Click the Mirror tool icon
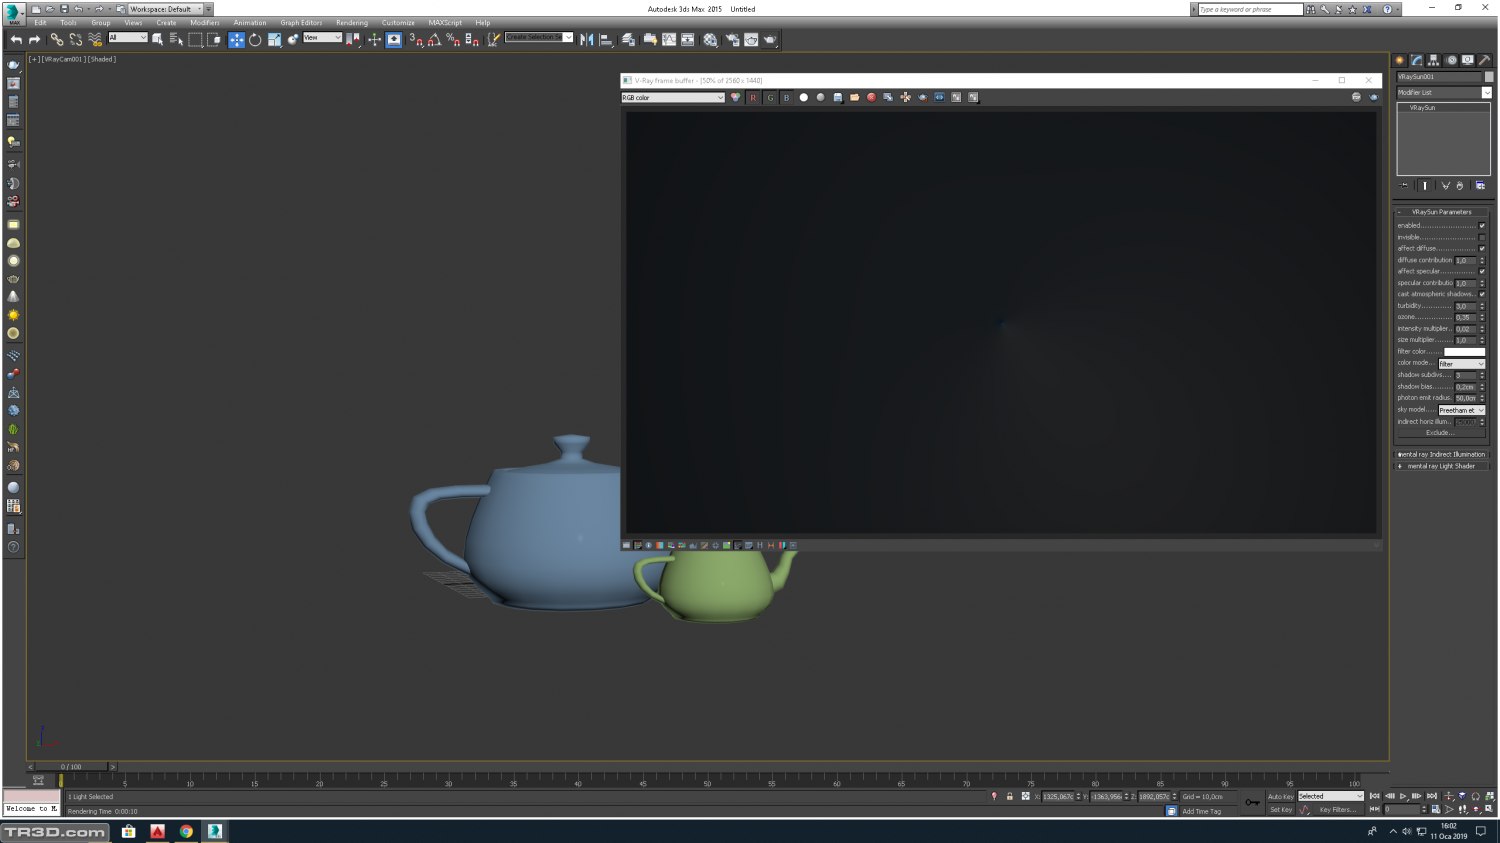Viewport: 1500px width, 843px height. coord(587,40)
